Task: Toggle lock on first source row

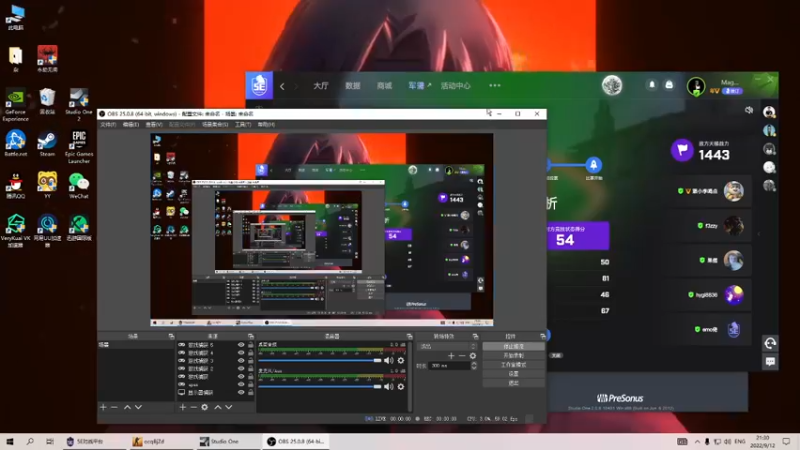Action: coord(251,345)
